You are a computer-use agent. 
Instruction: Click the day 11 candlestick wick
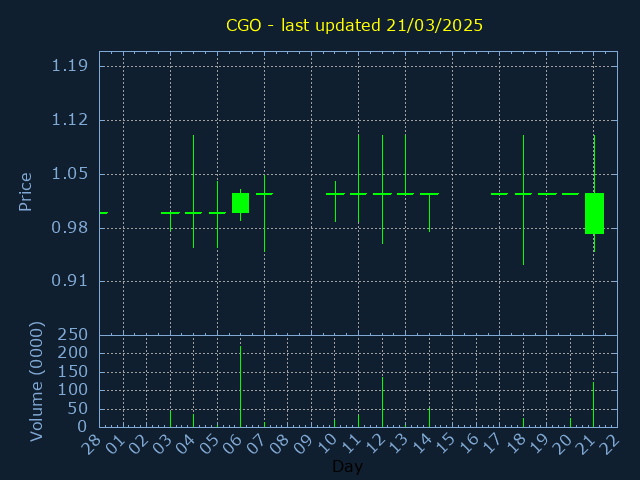(x=358, y=179)
